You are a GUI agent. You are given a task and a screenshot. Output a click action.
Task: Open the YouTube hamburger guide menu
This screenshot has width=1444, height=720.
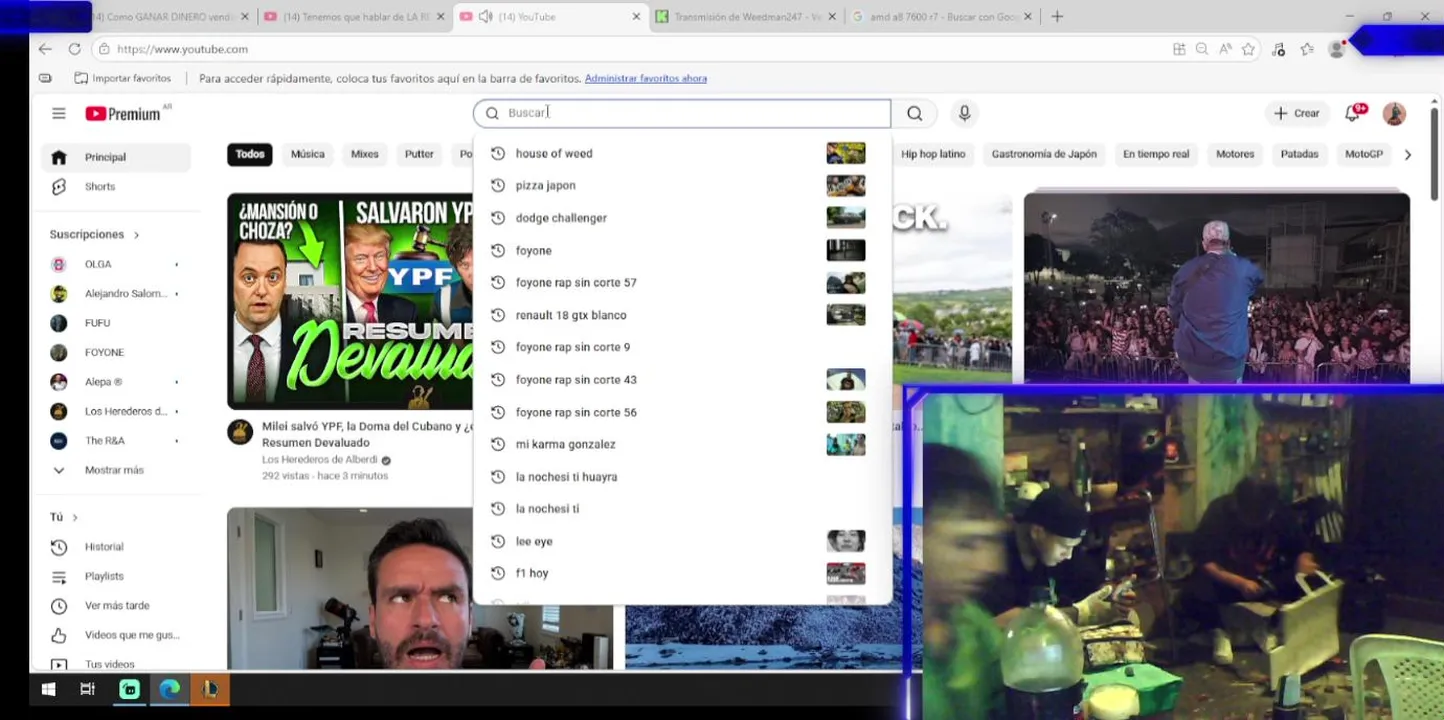pos(59,114)
